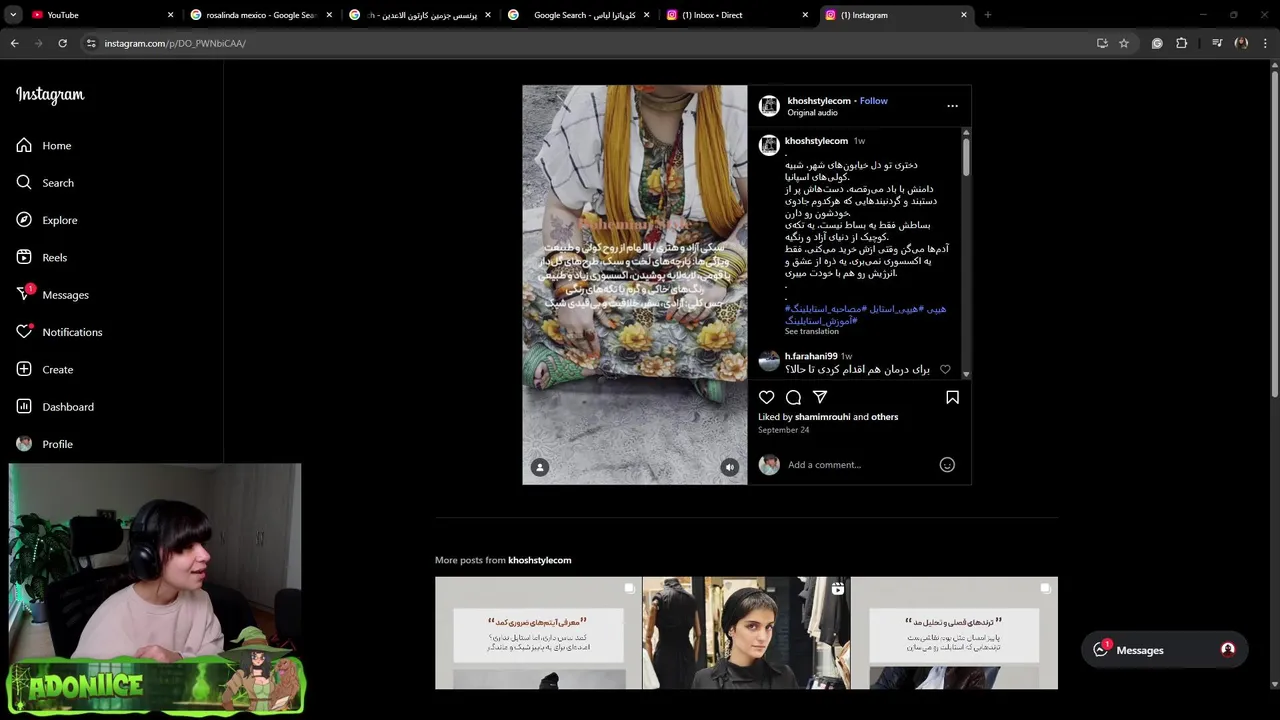
Task: Open emoji picker in comment box
Action: (947, 465)
